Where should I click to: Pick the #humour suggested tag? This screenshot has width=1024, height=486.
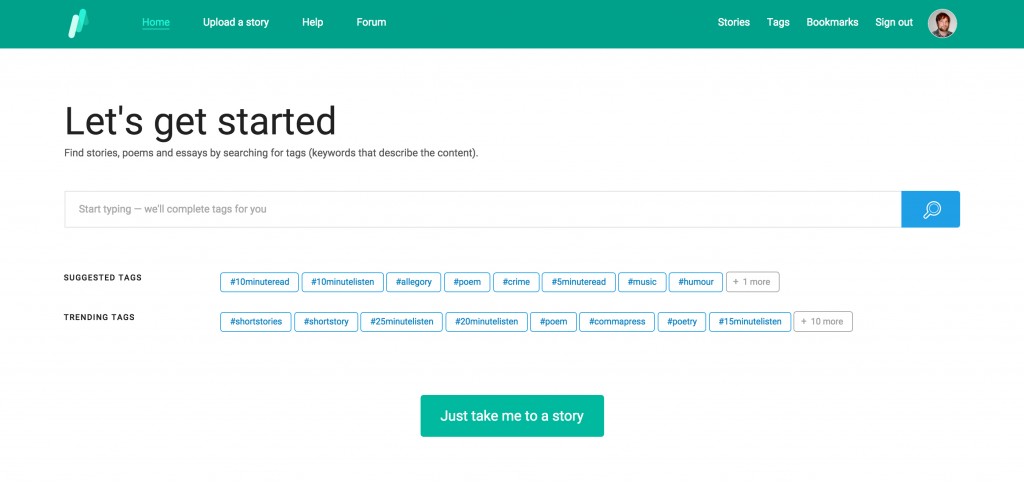click(x=695, y=282)
